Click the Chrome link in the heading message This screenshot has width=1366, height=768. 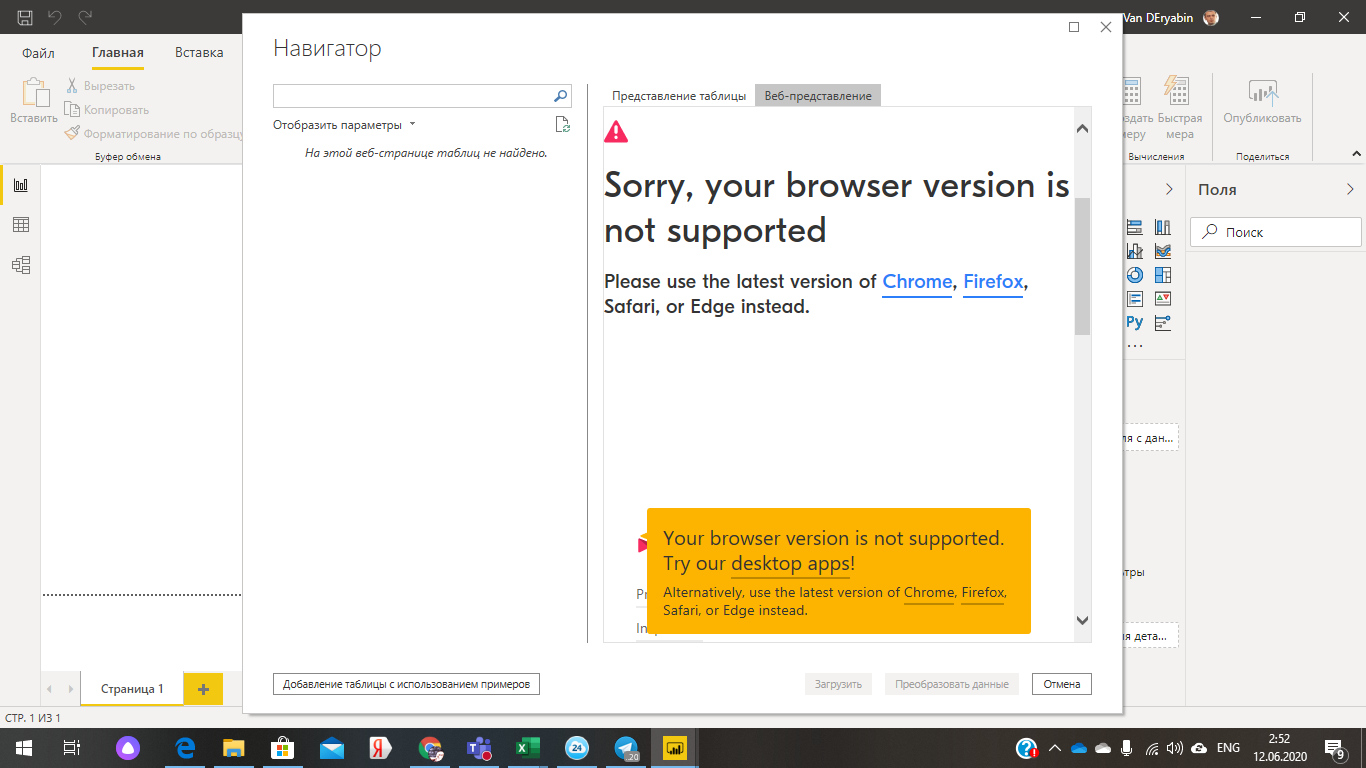pos(917,282)
